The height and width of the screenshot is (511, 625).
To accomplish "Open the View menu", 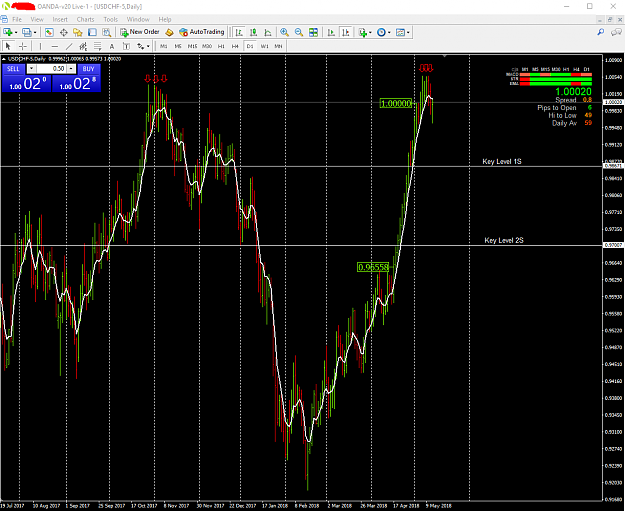I will 37,19.
